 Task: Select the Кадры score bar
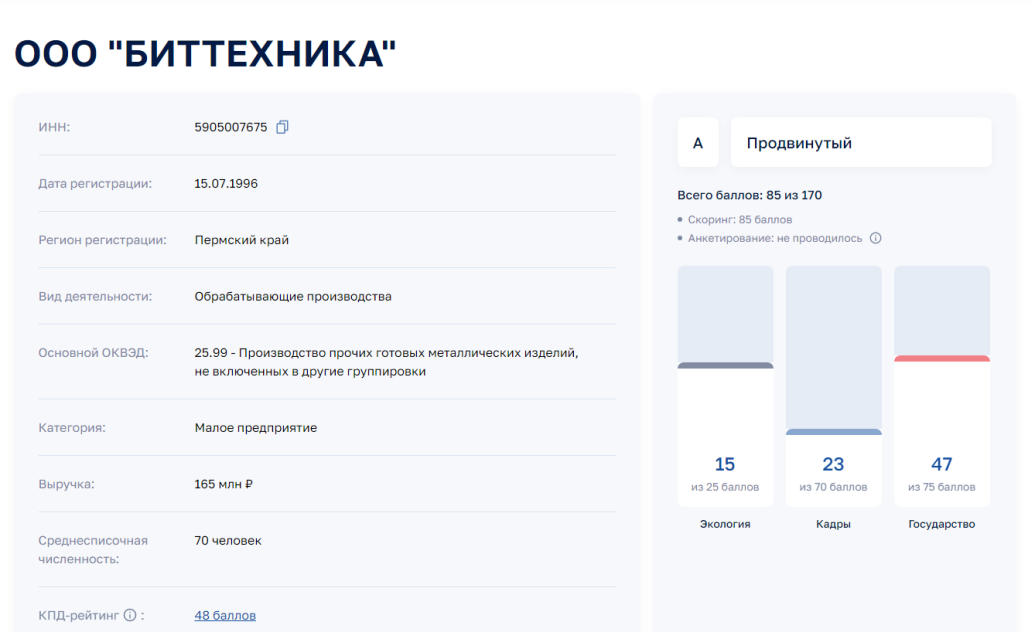click(x=834, y=386)
